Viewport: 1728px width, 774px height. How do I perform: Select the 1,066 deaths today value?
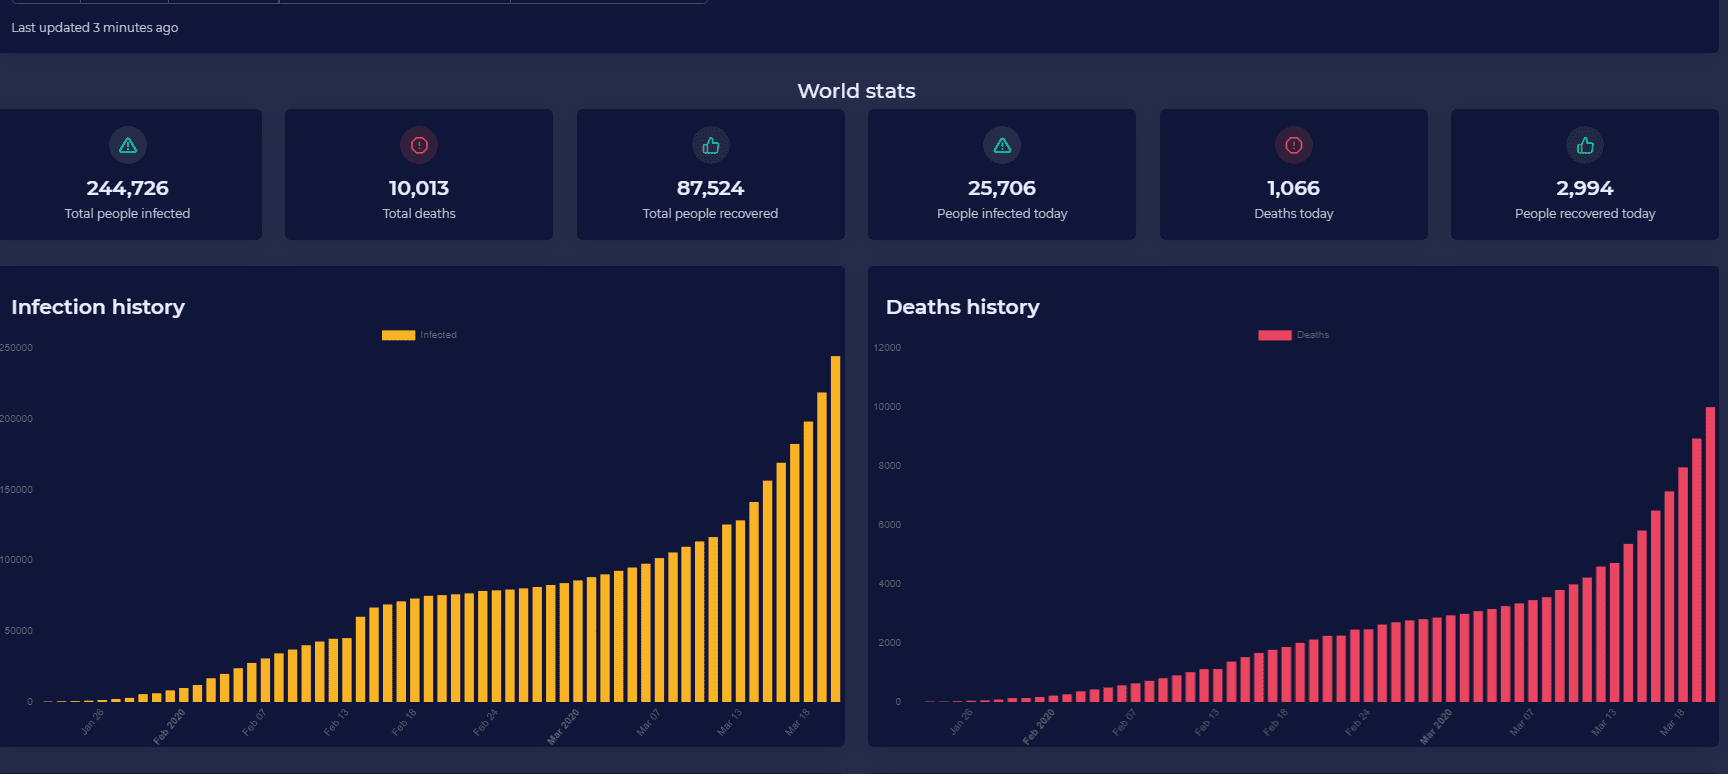1294,188
